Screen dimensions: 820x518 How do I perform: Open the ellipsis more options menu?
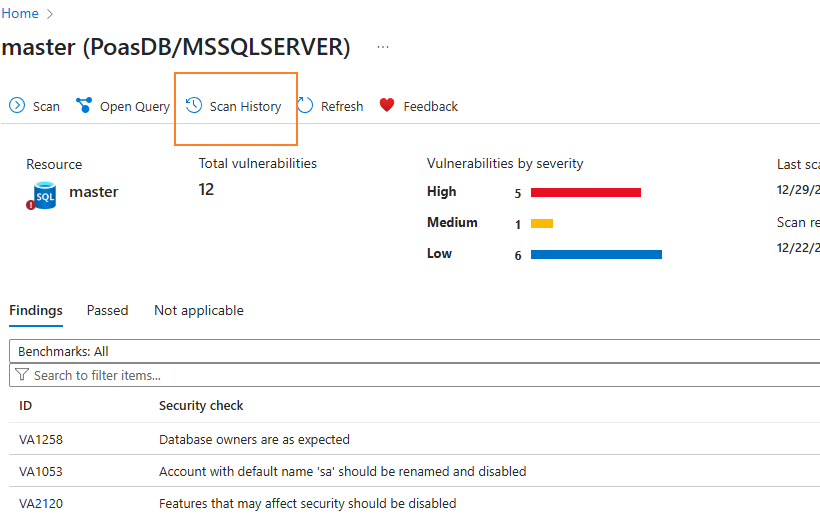point(383,47)
